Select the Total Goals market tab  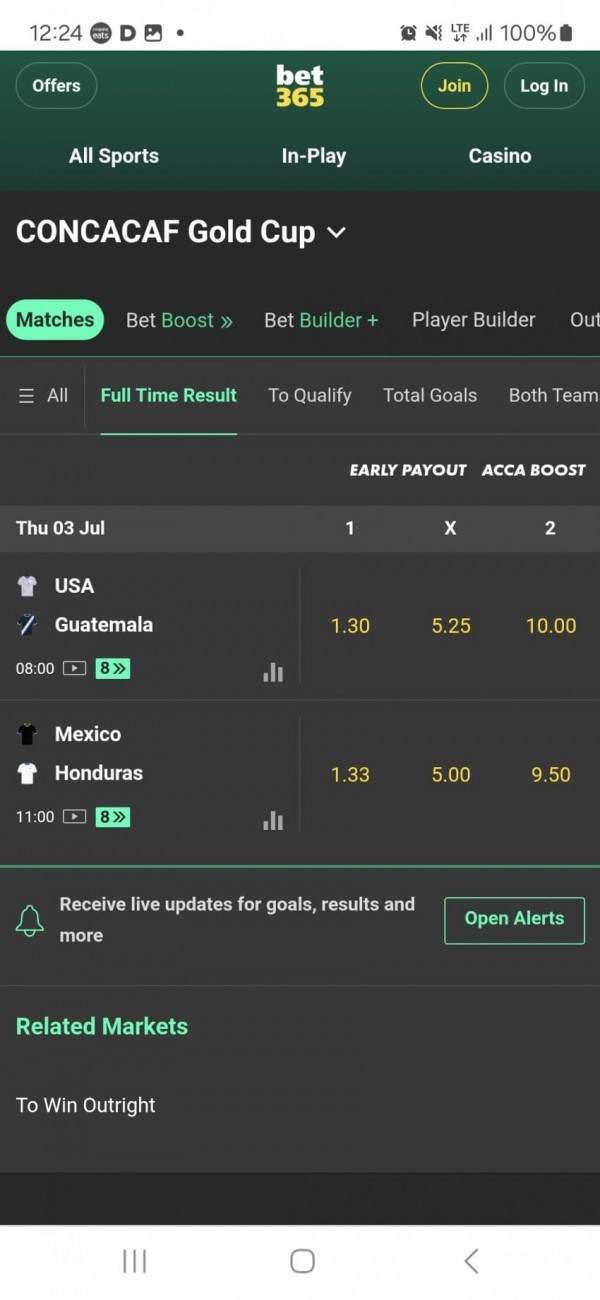click(430, 395)
